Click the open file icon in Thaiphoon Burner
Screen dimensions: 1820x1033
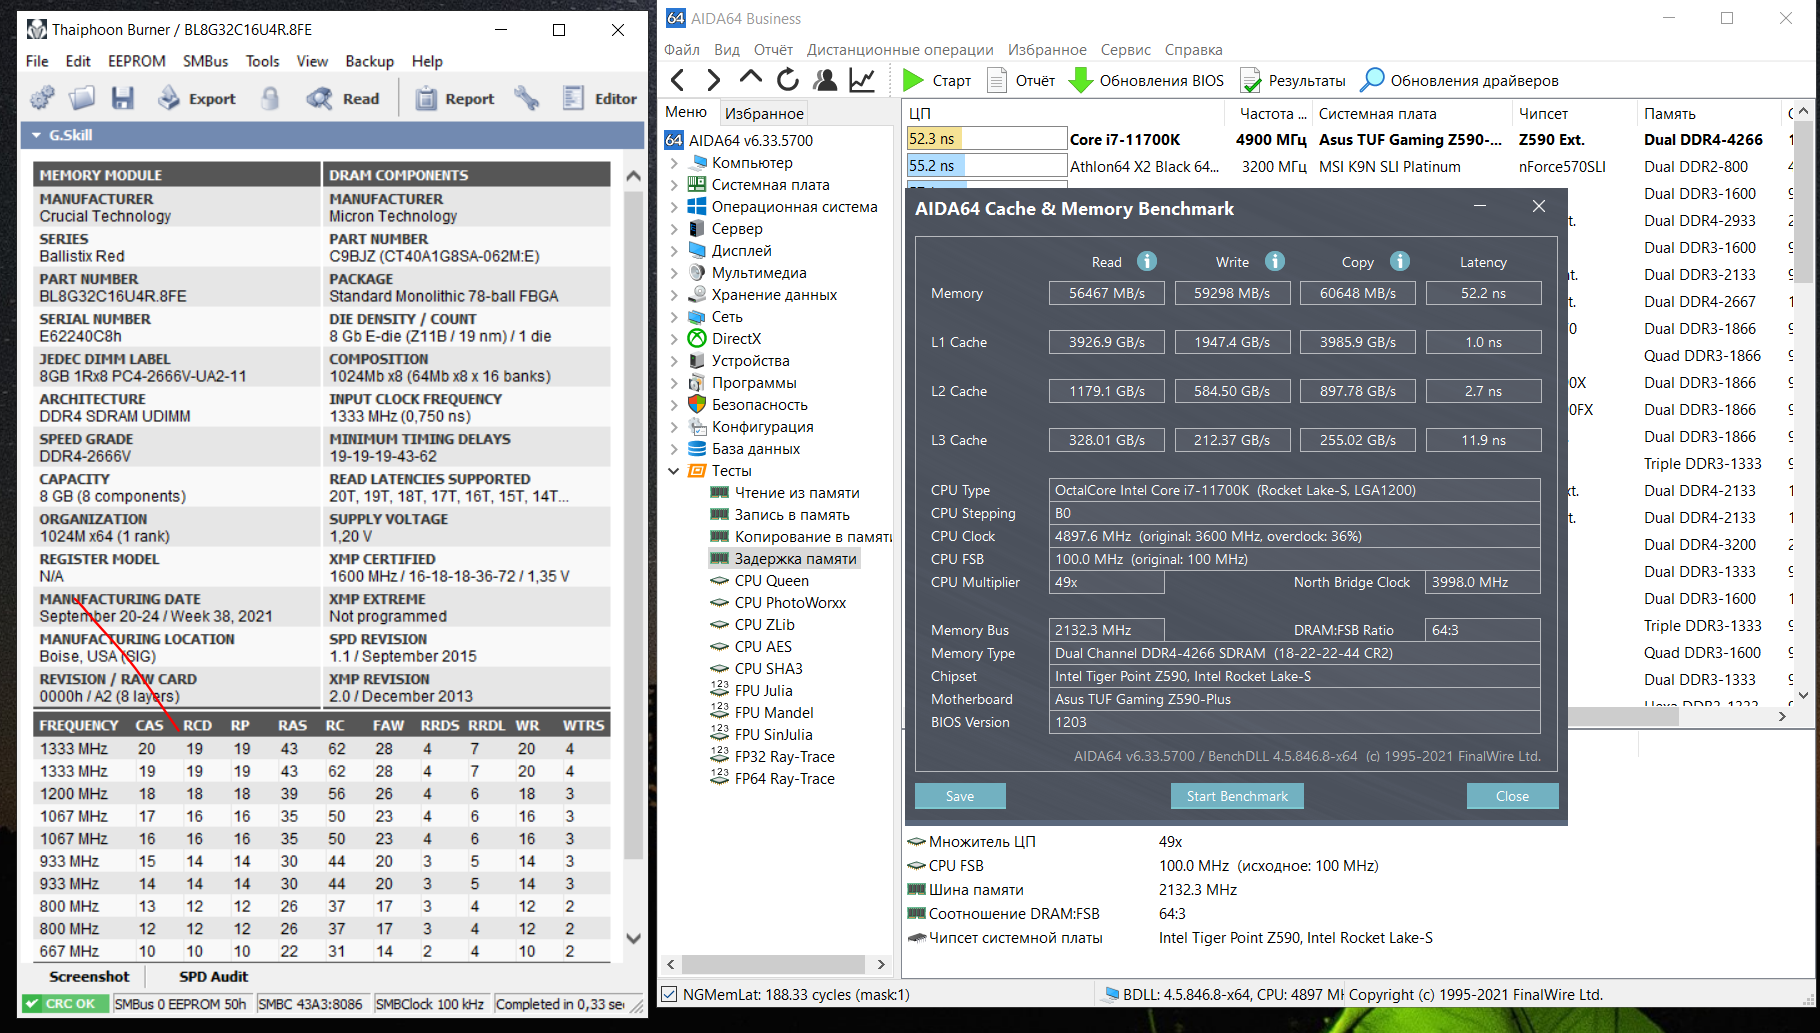[82, 98]
